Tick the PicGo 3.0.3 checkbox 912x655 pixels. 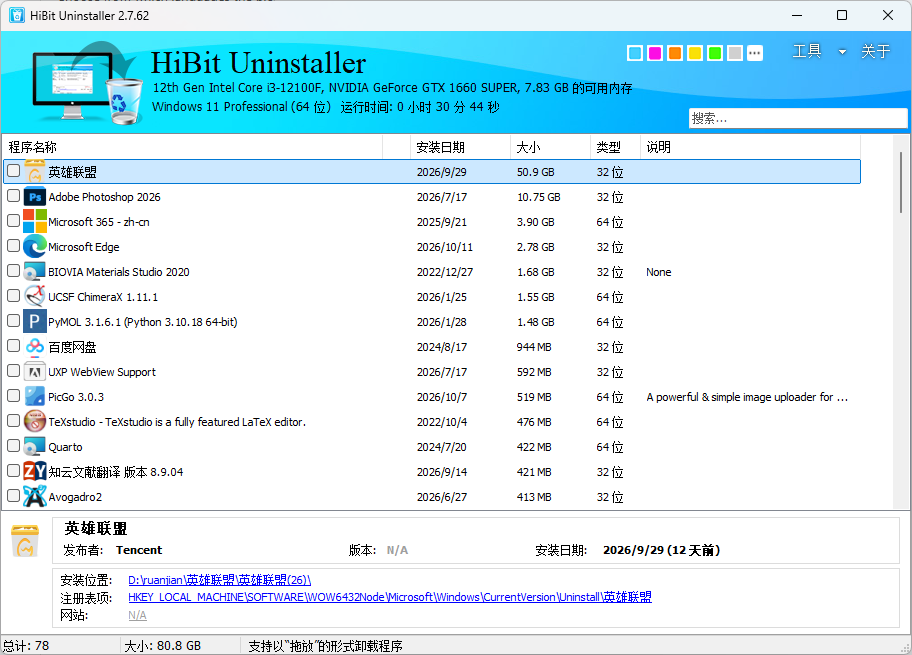click(13, 396)
